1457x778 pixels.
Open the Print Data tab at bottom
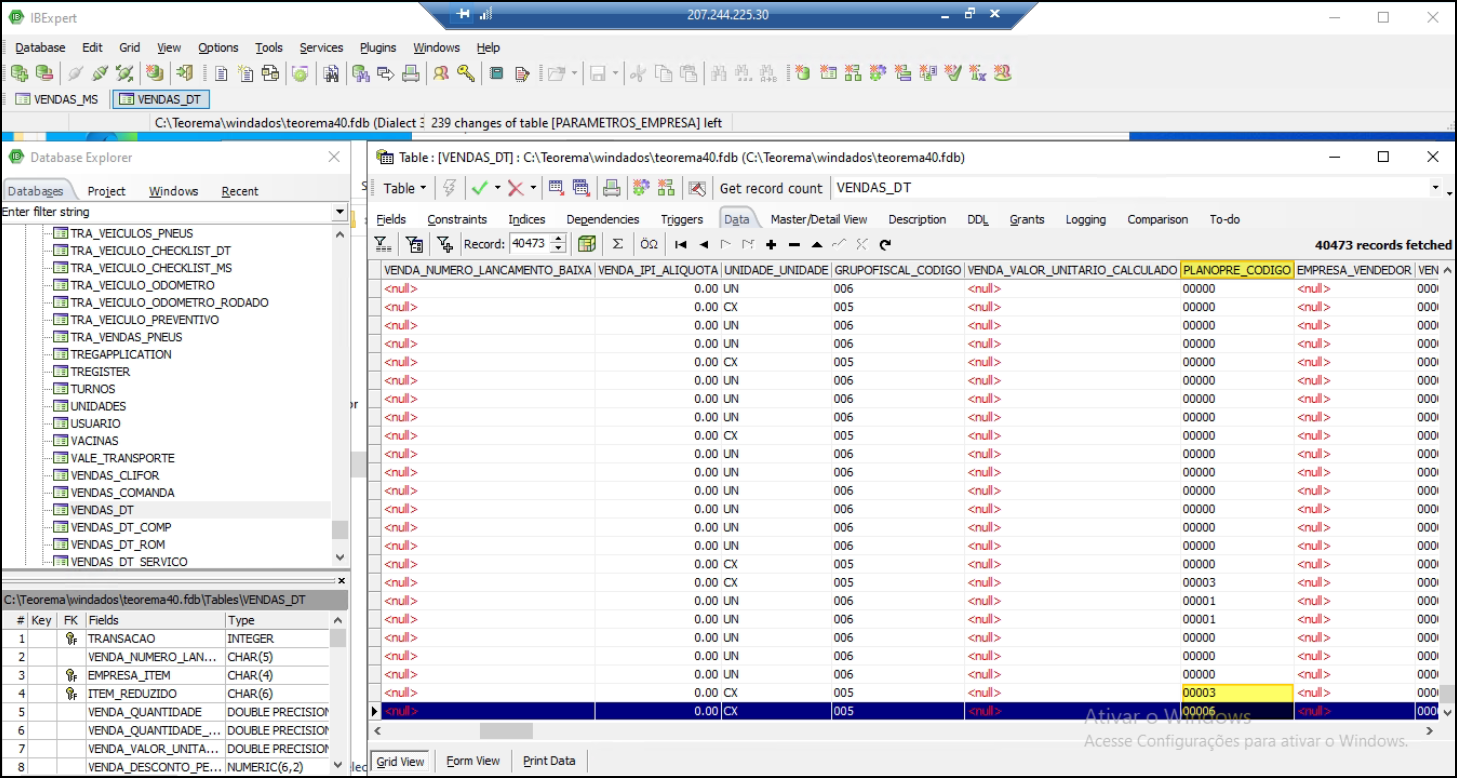pyautogui.click(x=549, y=761)
